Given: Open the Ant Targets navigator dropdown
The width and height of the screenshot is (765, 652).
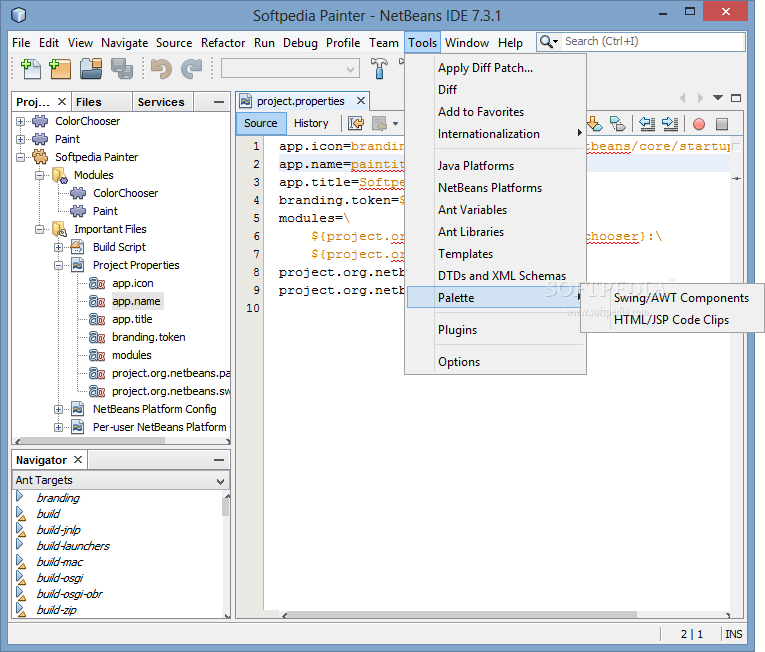Looking at the screenshot, I should point(220,481).
